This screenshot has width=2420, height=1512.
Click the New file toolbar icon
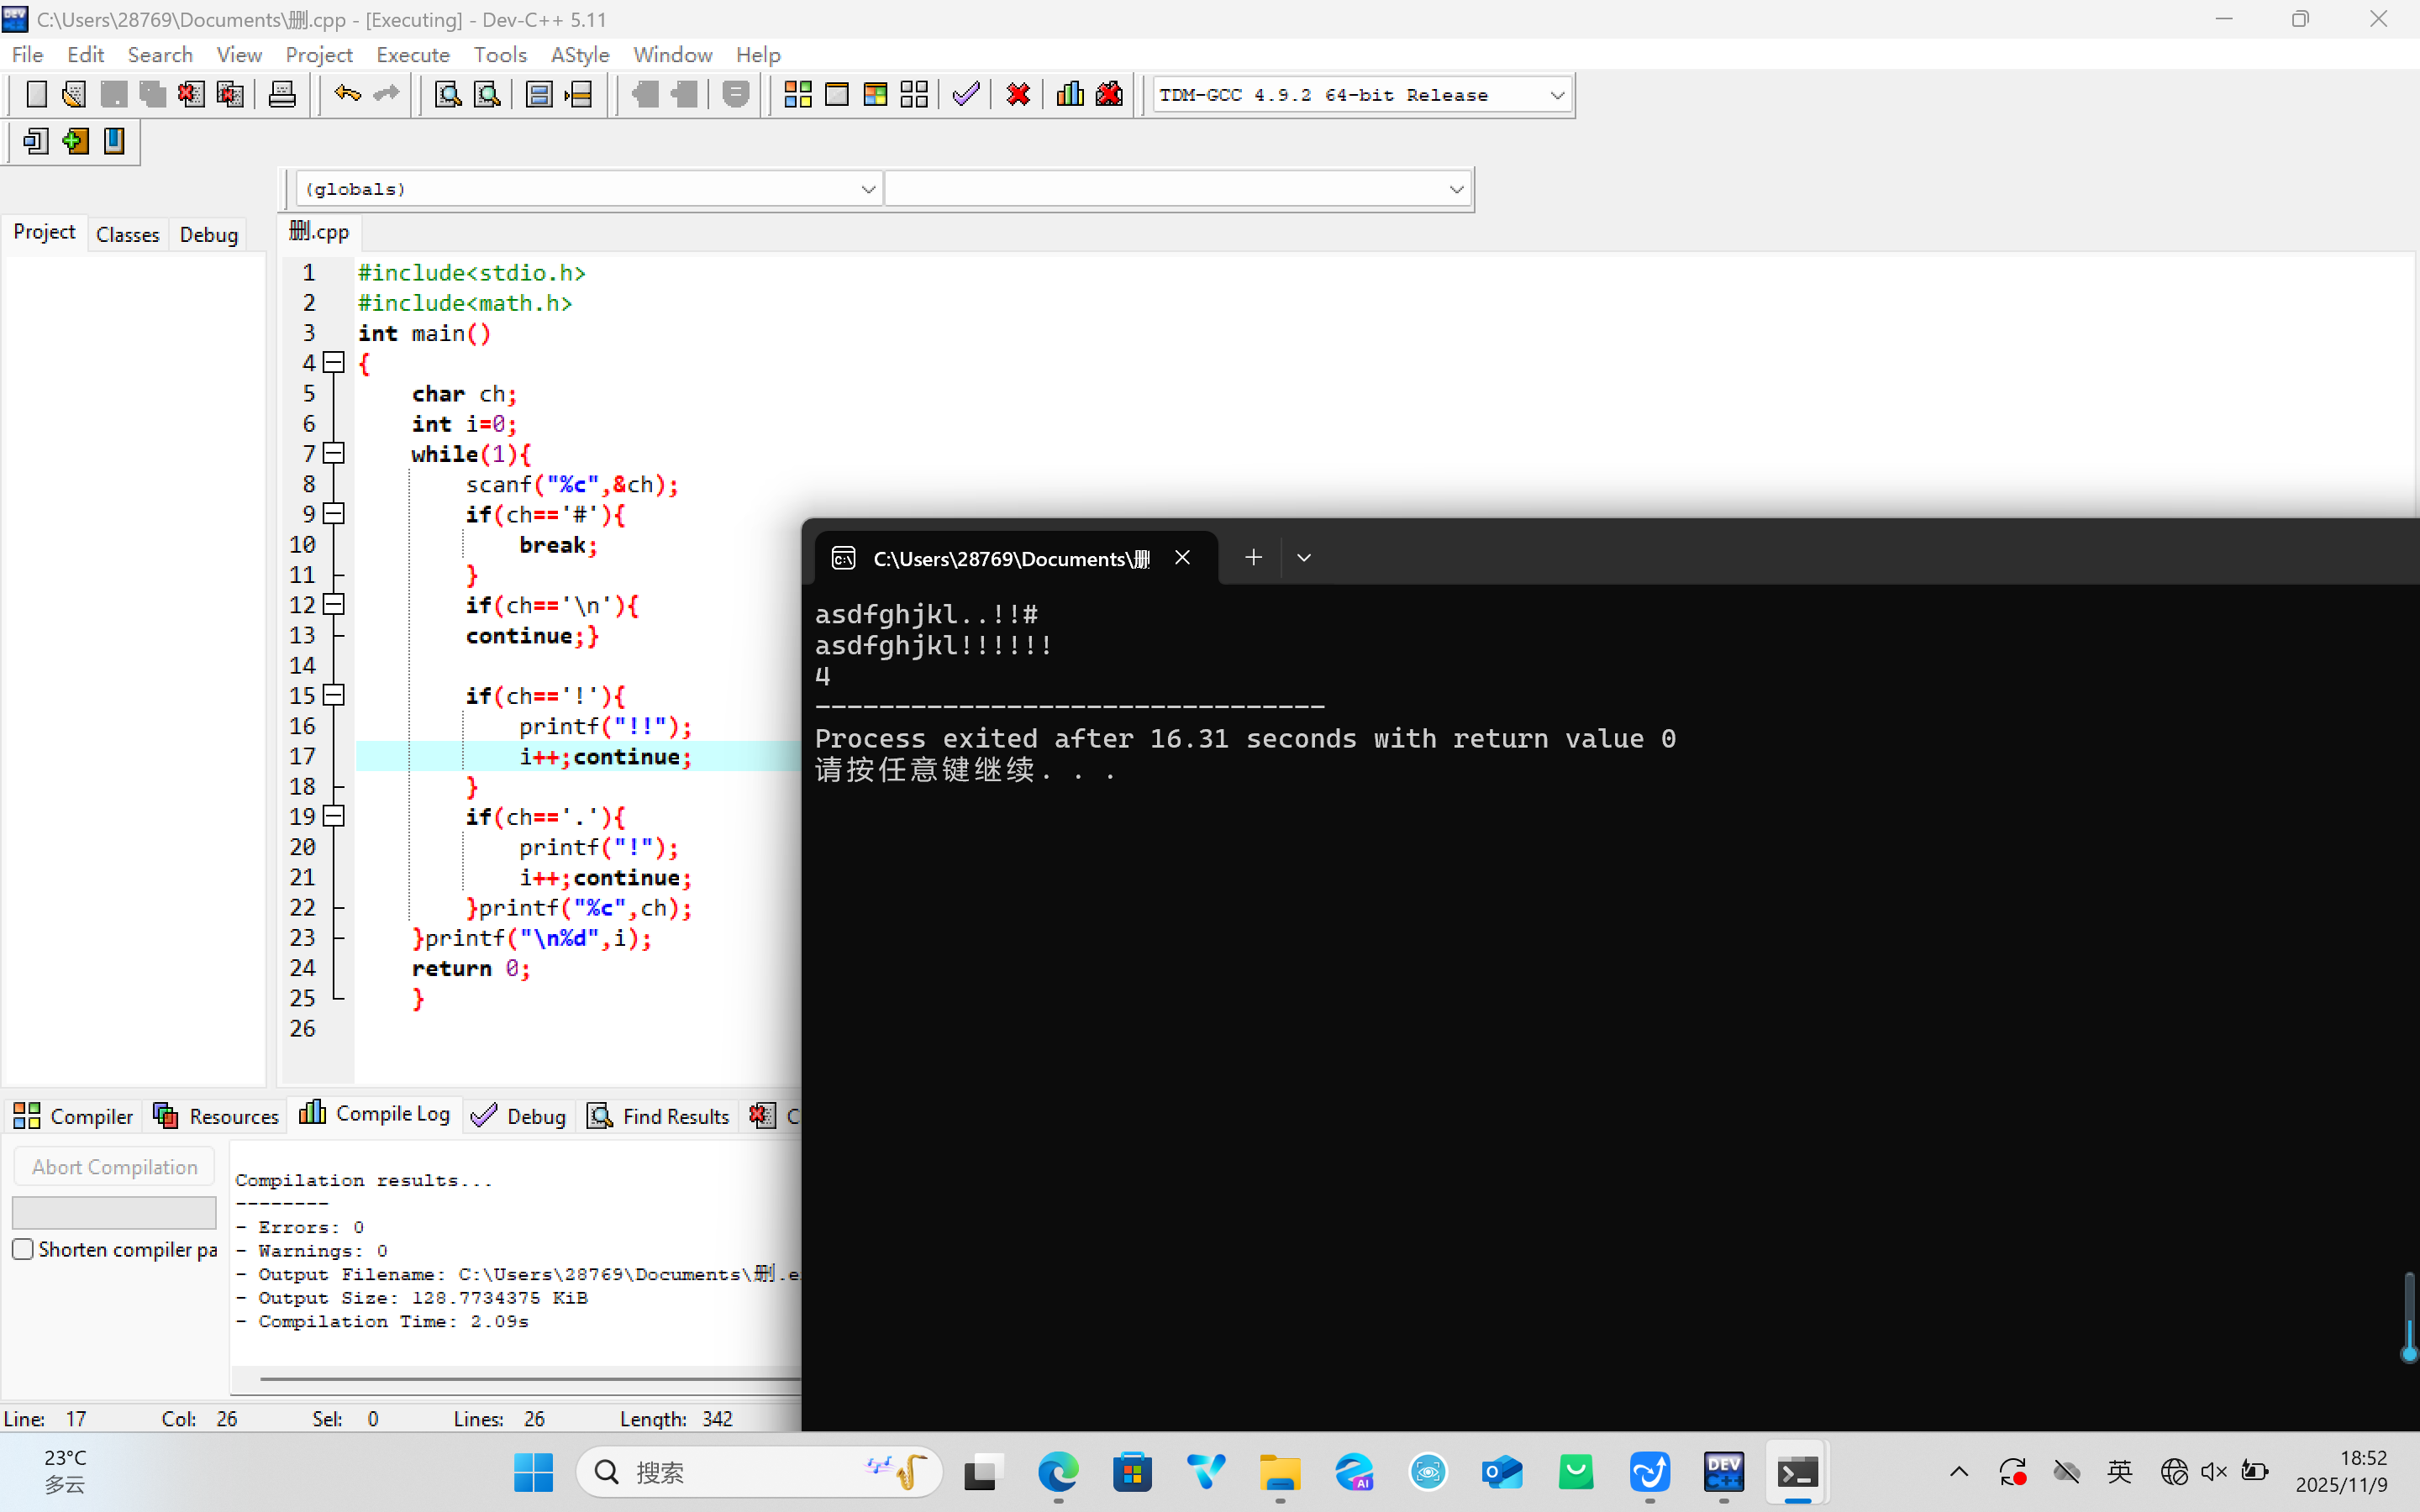36,95
